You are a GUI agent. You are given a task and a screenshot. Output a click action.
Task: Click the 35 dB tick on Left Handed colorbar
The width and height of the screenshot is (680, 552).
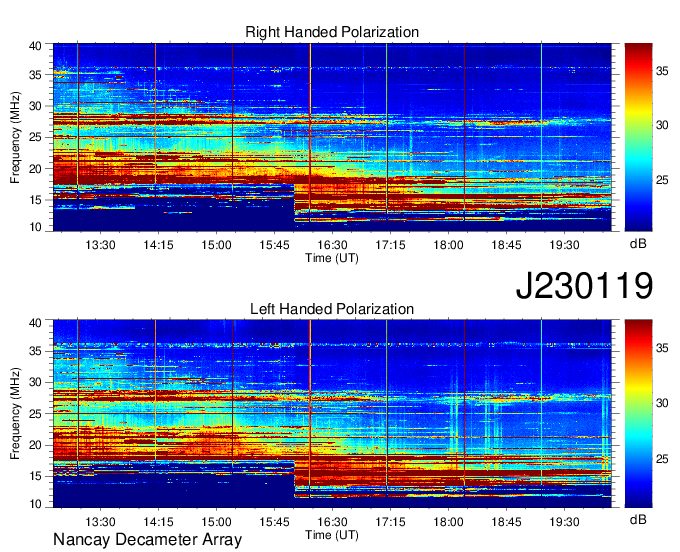click(x=662, y=348)
